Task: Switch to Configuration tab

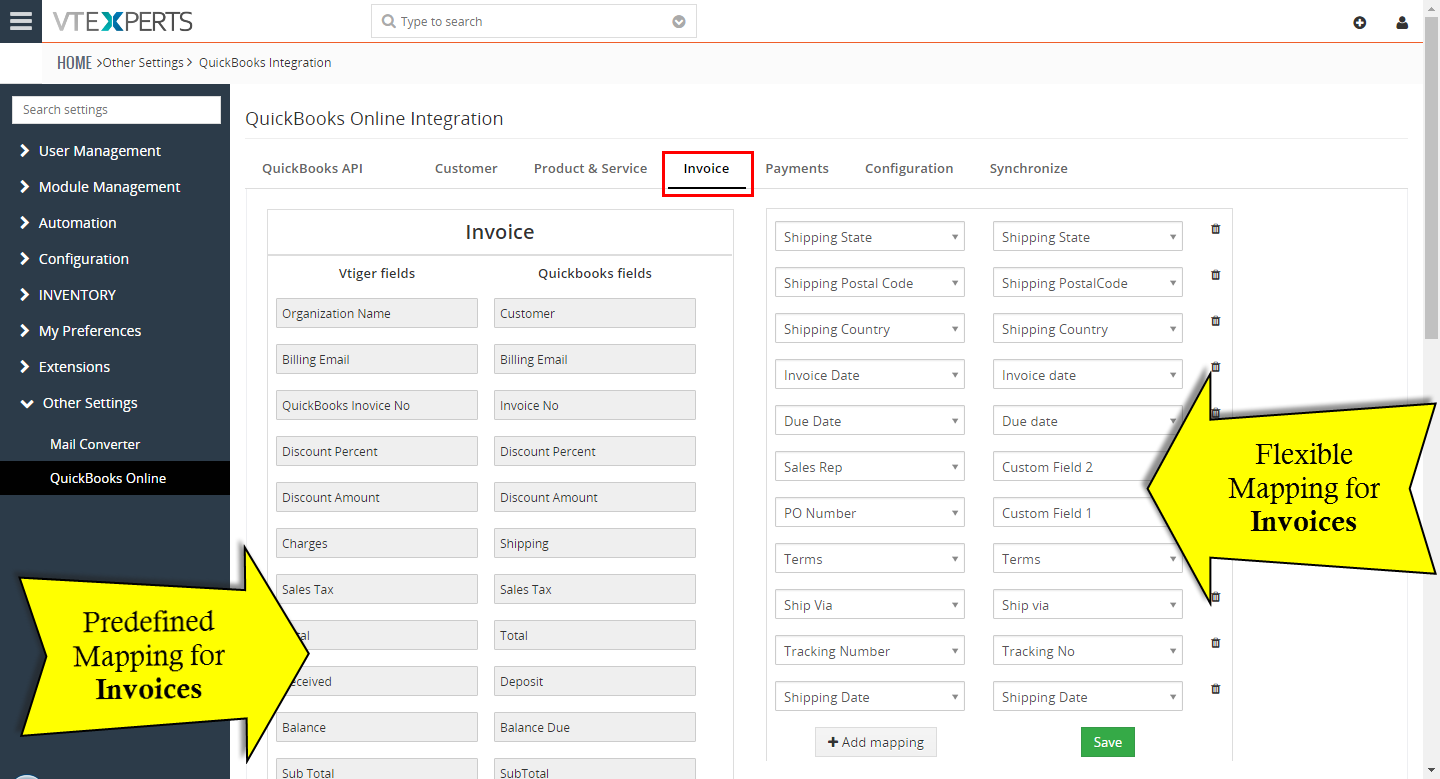Action: pos(909,168)
